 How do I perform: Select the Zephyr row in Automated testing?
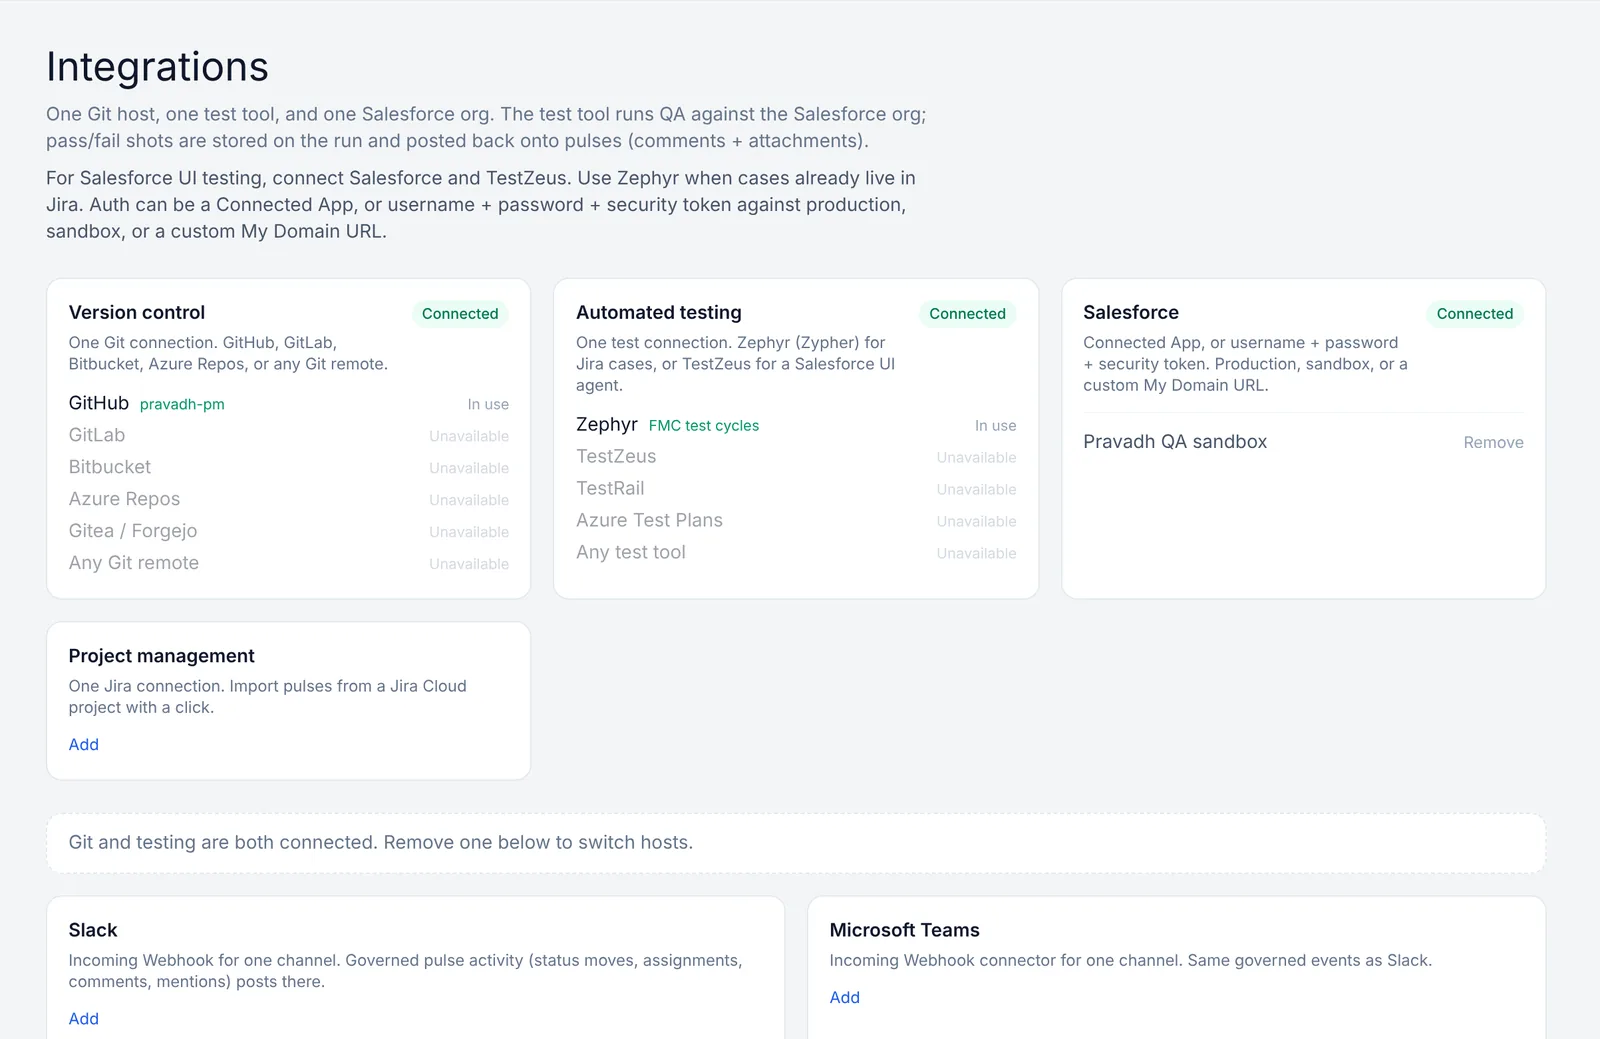coord(796,424)
